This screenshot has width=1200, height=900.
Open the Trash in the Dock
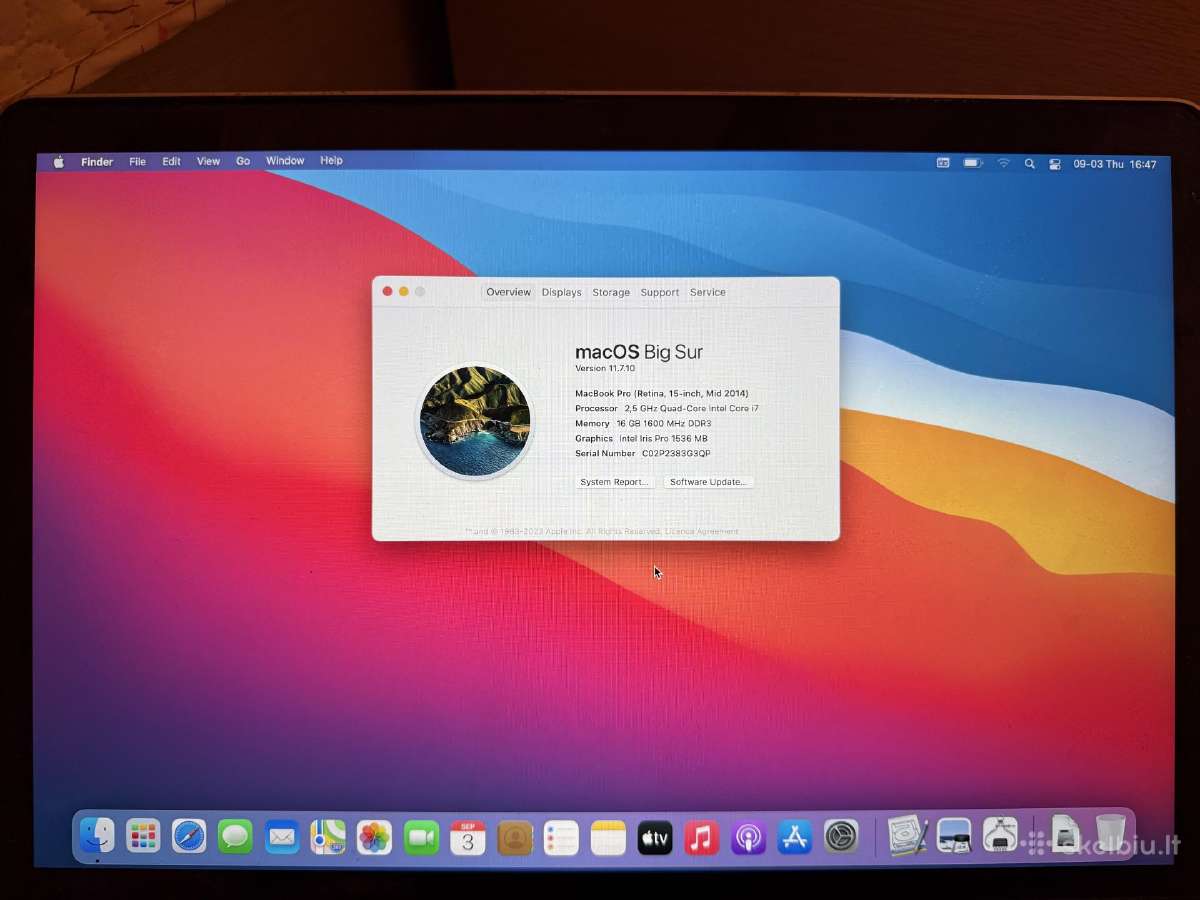point(1110,833)
